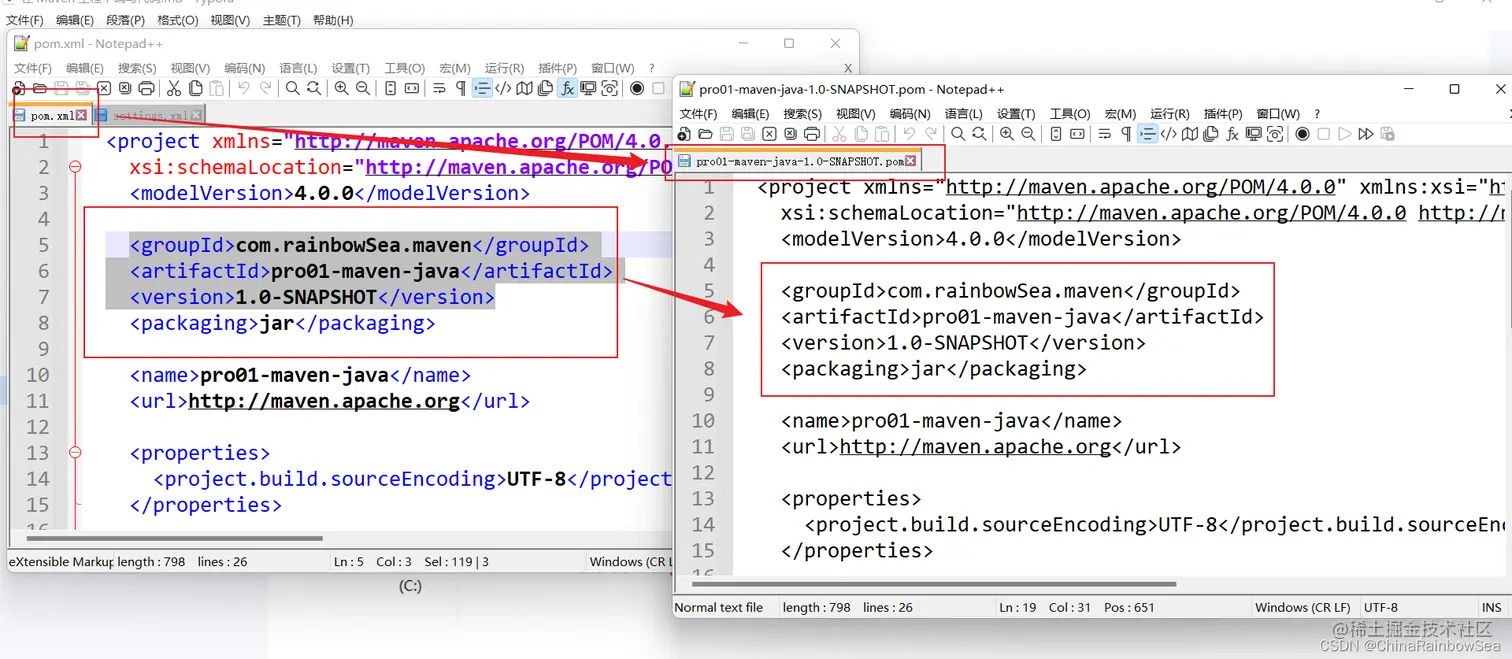Click New file icon in front Notepad++ window
The image size is (1512, 659).
pyautogui.click(x=684, y=134)
